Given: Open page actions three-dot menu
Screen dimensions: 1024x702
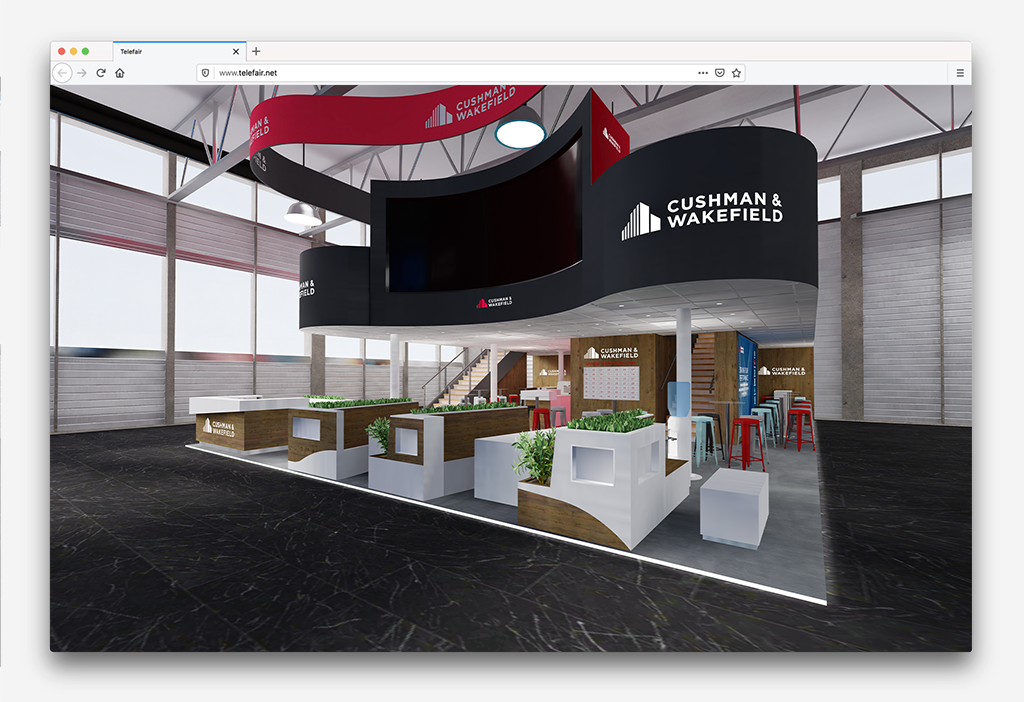Looking at the screenshot, I should (703, 73).
